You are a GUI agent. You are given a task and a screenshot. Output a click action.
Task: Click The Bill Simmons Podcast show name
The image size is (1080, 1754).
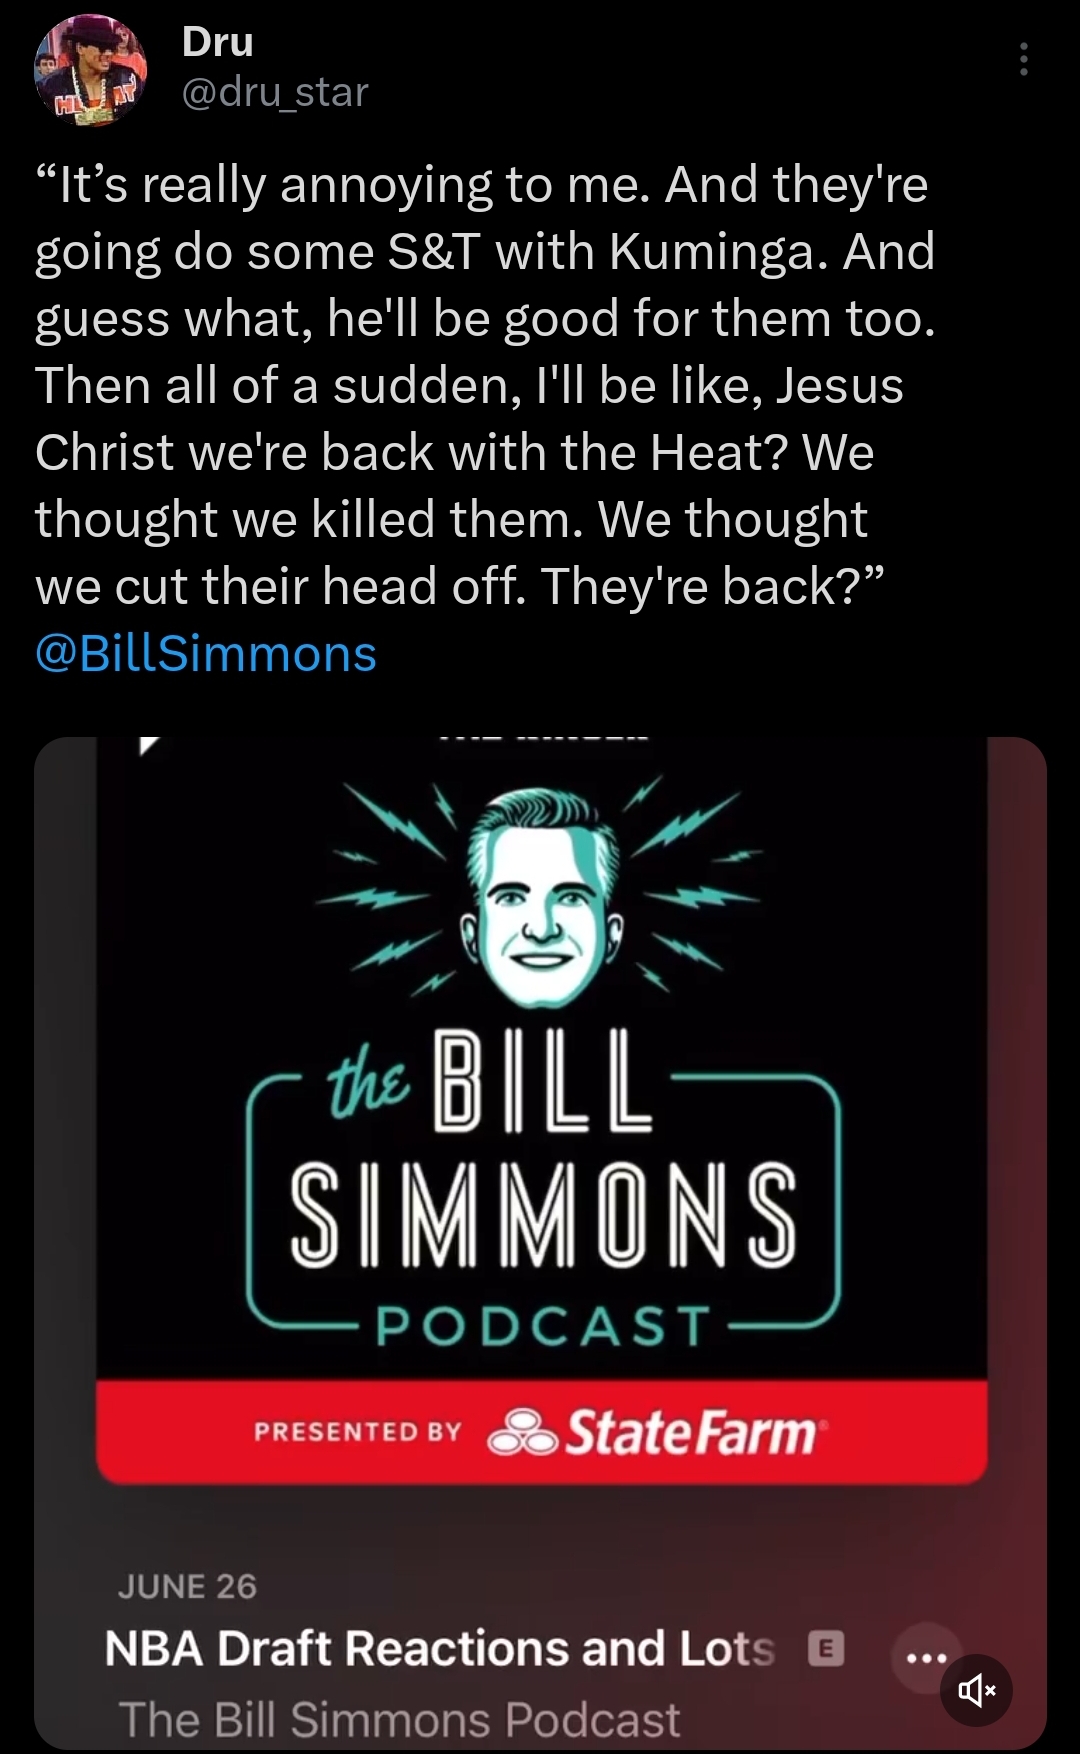tap(399, 1720)
